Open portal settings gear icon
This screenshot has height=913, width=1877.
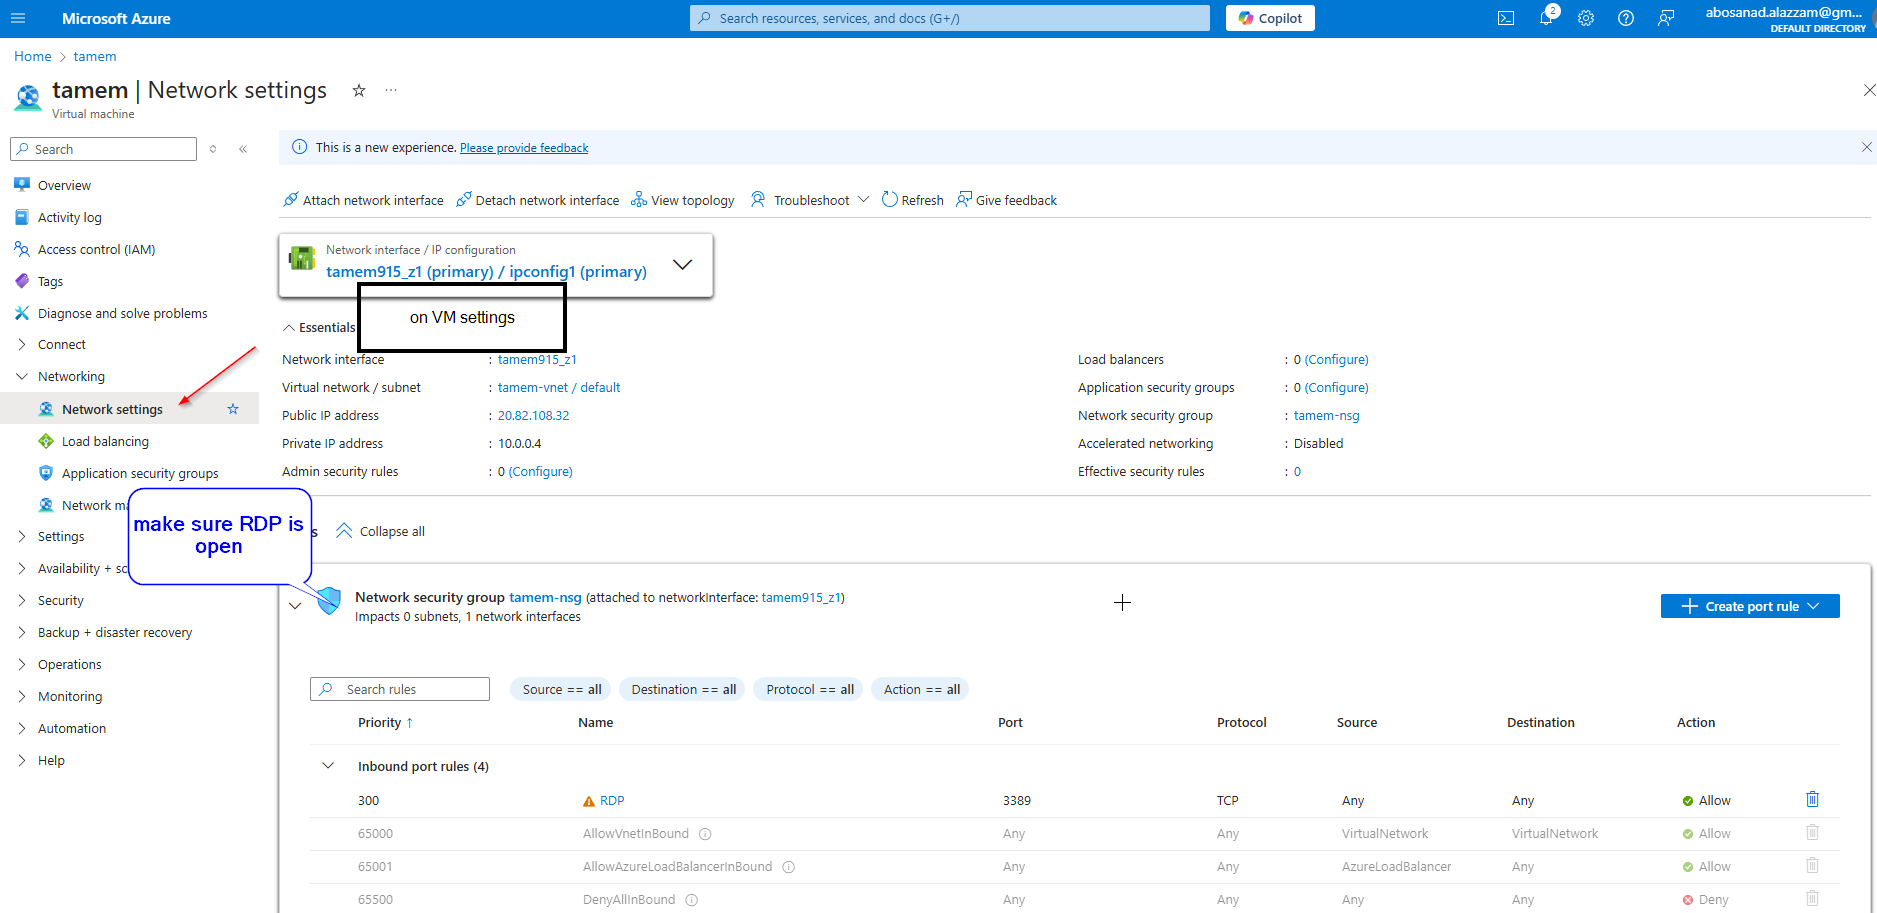1586,18
